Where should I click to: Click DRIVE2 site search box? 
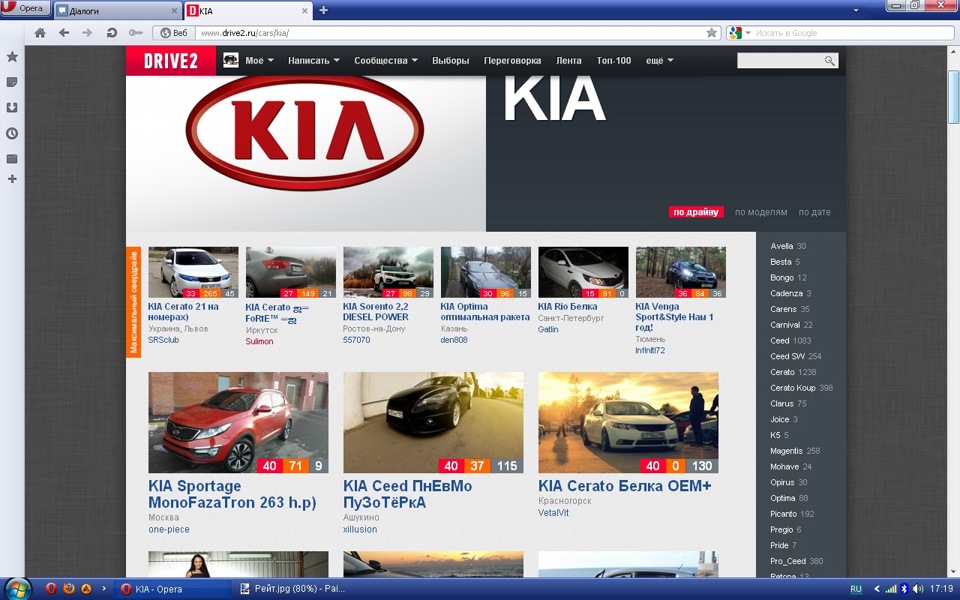point(779,61)
